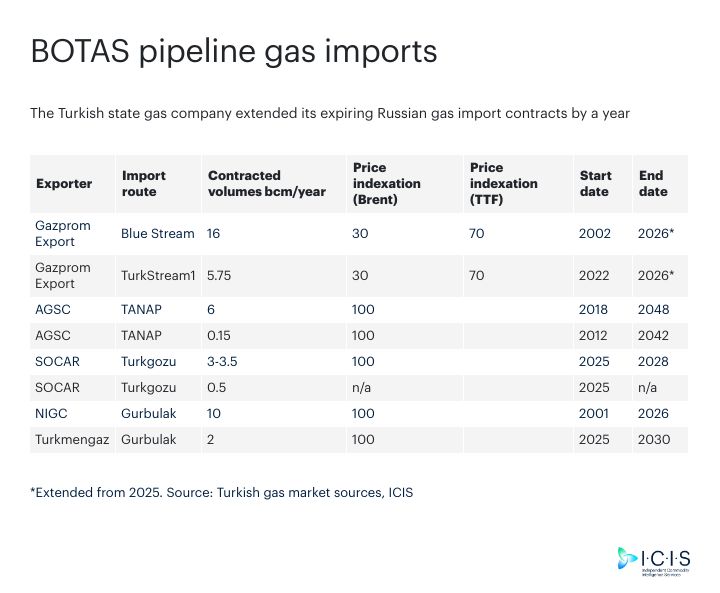Click the footnote "Extended from 2025" source text
The width and height of the screenshot is (720, 593).
tap(221, 494)
